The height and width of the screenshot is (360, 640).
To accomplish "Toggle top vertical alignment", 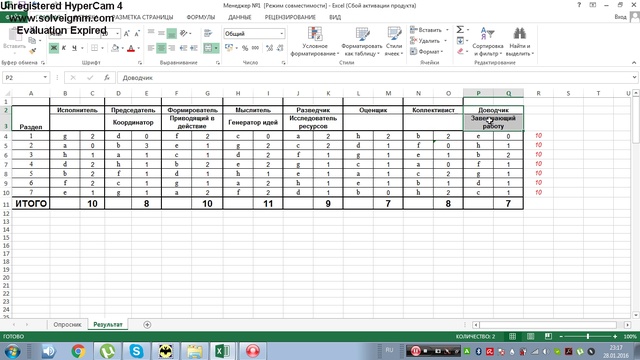I will [x=151, y=33].
